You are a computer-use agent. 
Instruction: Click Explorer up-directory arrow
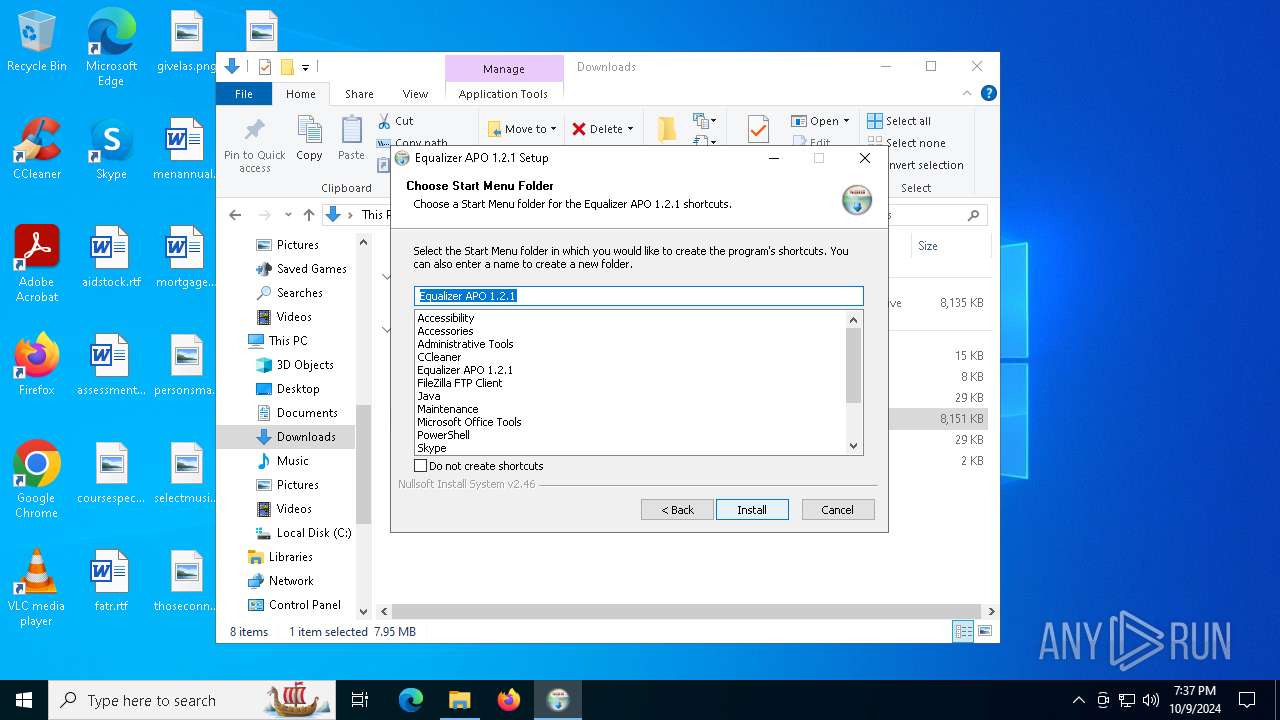[309, 215]
